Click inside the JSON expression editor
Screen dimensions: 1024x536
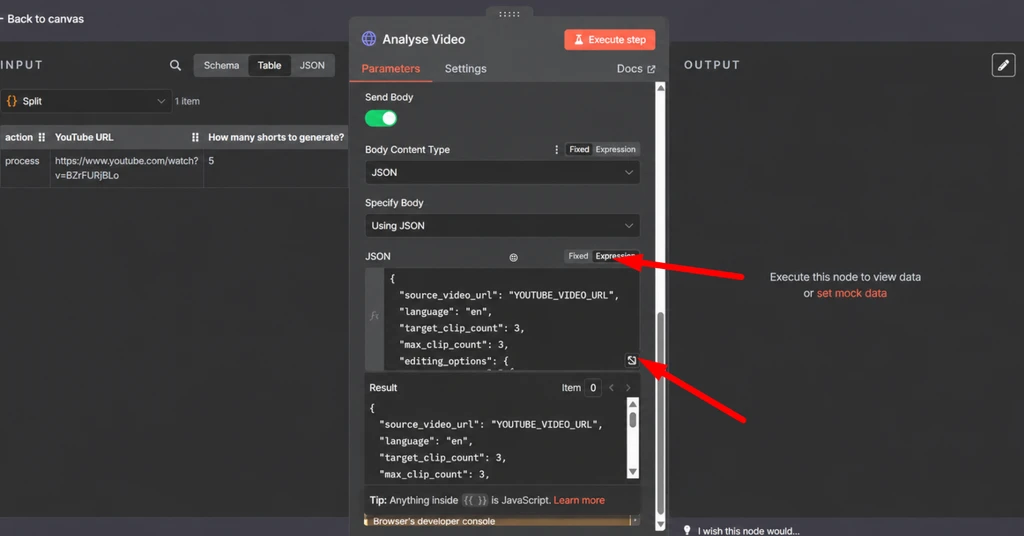(511, 319)
